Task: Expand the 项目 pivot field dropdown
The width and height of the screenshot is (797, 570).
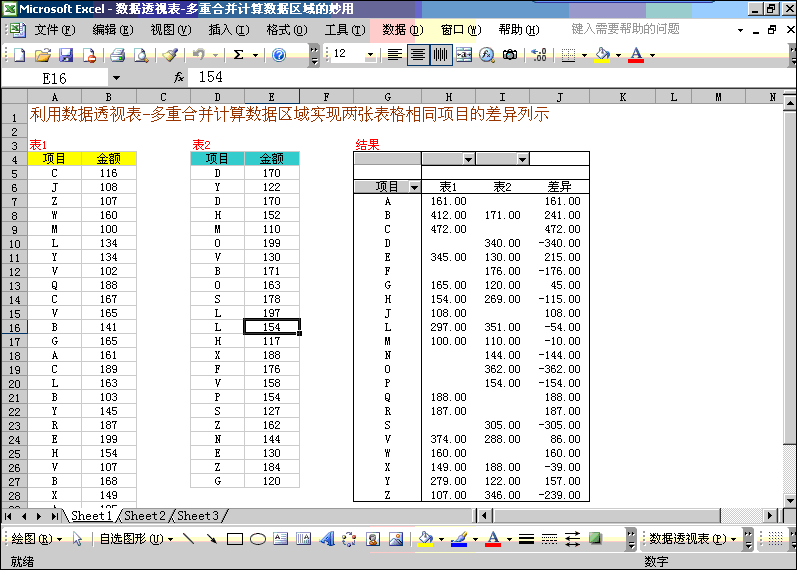Action: [414, 187]
